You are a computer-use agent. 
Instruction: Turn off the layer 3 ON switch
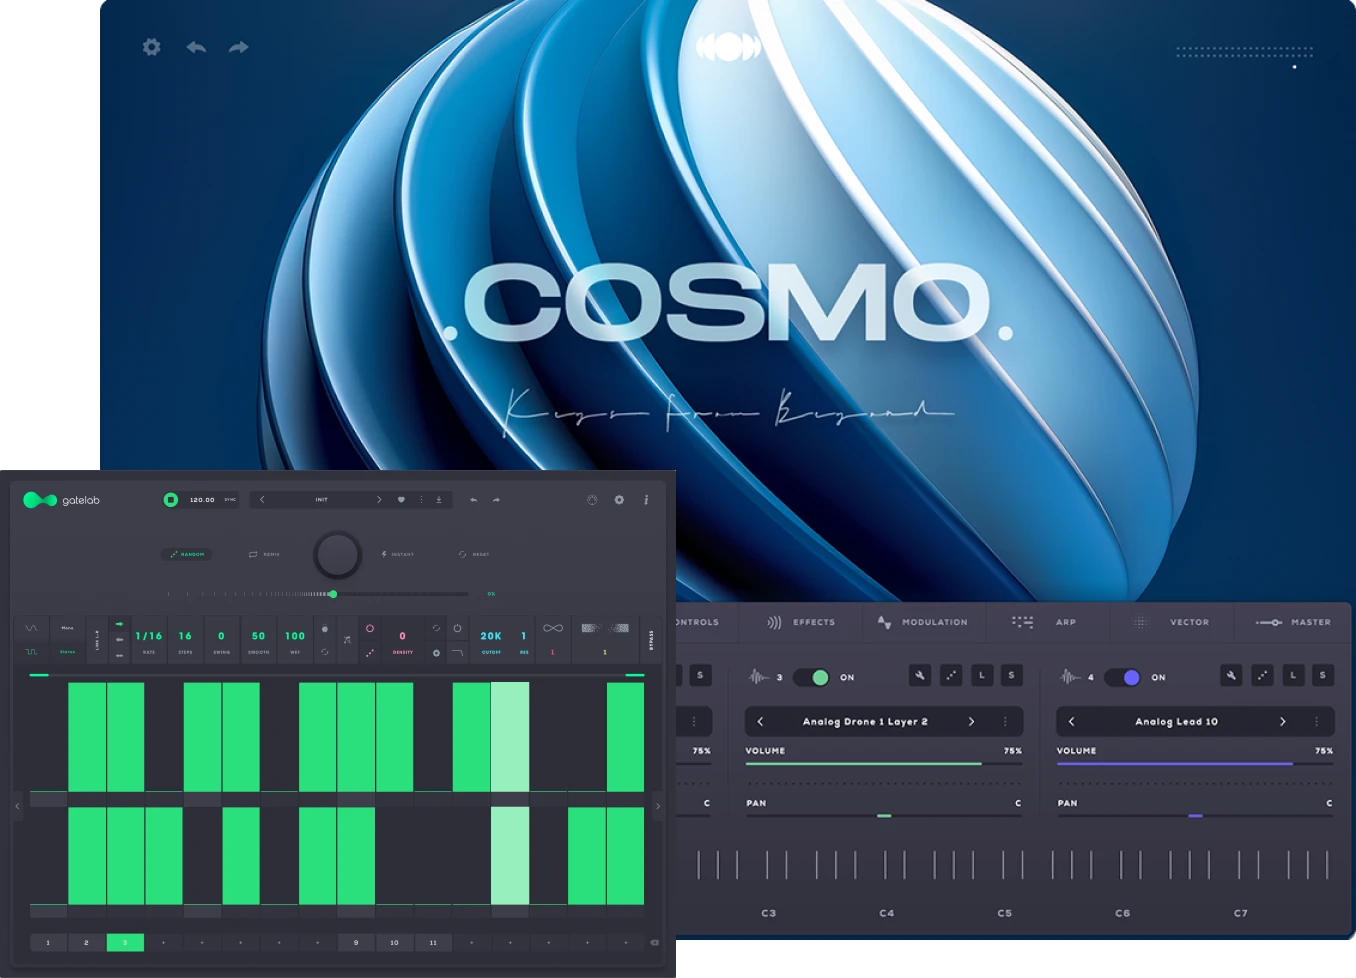pos(813,677)
